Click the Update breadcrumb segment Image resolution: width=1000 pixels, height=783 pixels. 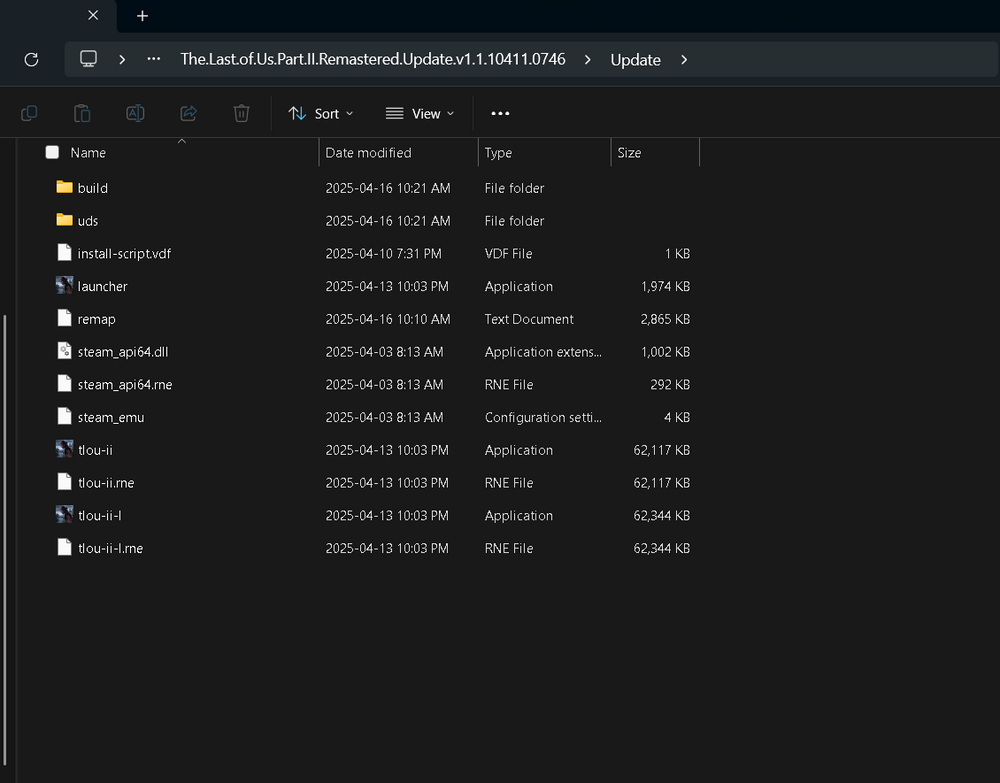[x=635, y=60]
